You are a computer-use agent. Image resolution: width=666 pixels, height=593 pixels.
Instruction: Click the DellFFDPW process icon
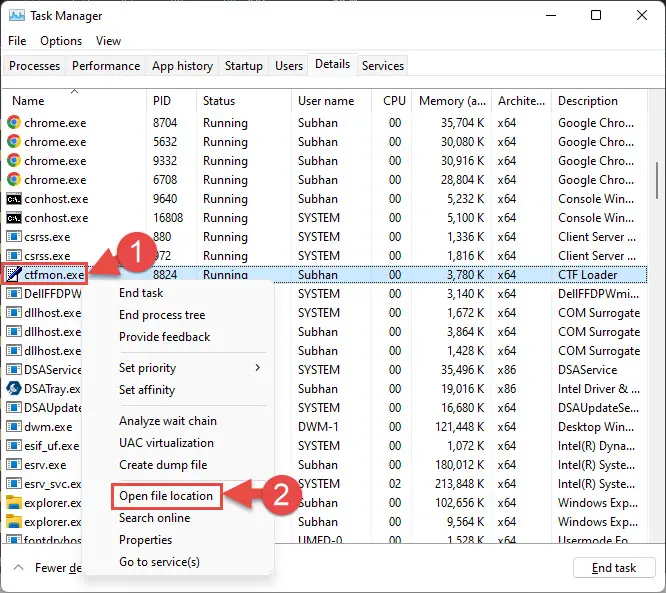tap(14, 294)
